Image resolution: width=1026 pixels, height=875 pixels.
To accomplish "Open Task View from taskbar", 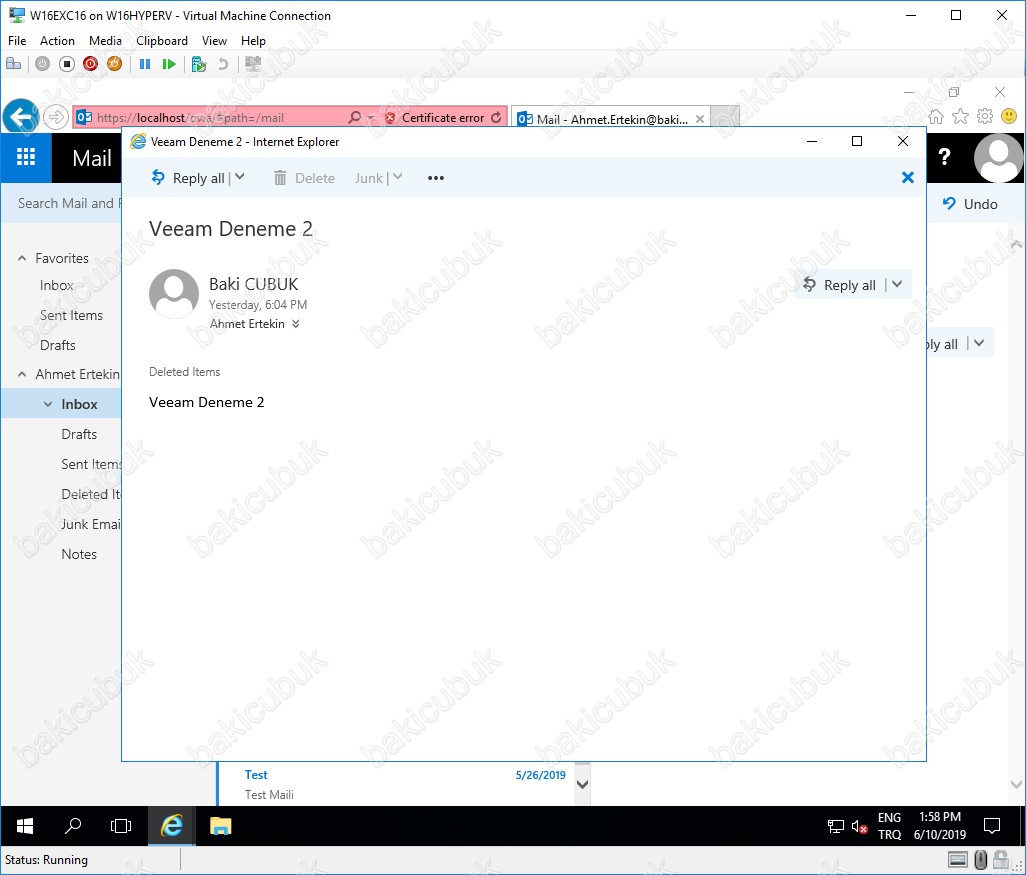I will tap(121, 826).
